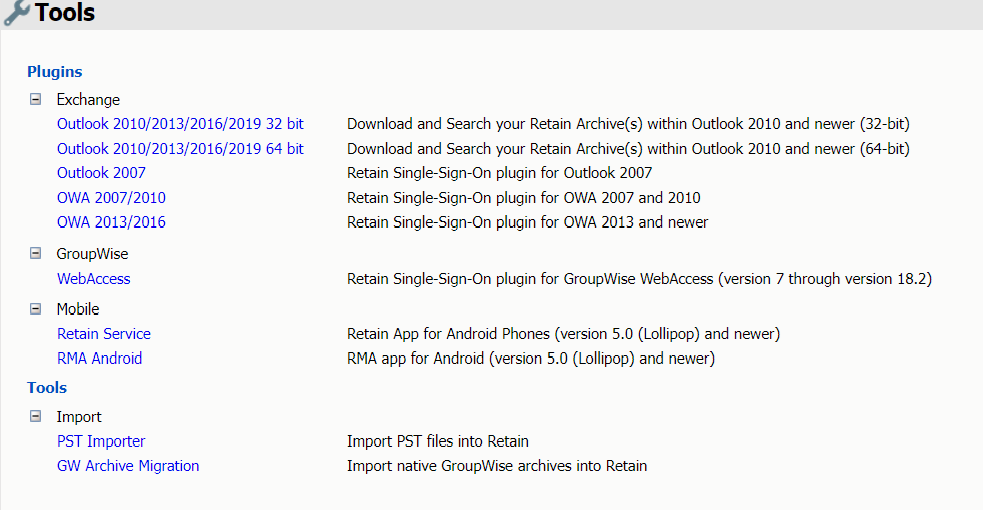
Task: Collapse the GroupWise section
Action: tap(36, 254)
